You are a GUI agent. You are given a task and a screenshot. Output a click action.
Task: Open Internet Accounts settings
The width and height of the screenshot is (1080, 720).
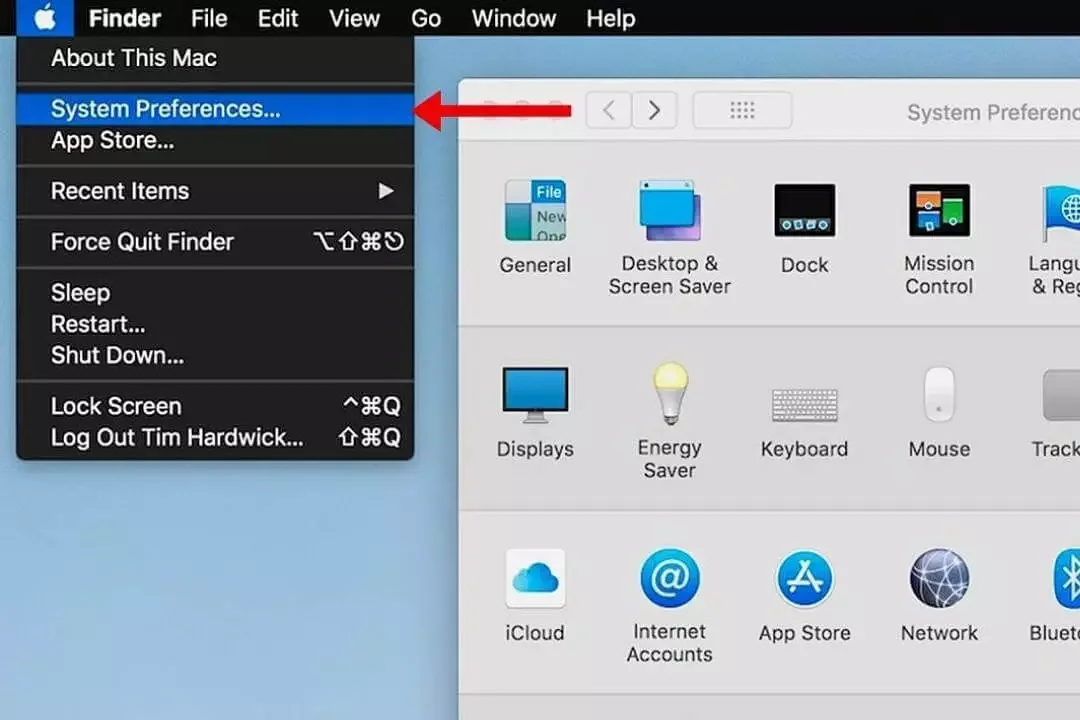(669, 580)
